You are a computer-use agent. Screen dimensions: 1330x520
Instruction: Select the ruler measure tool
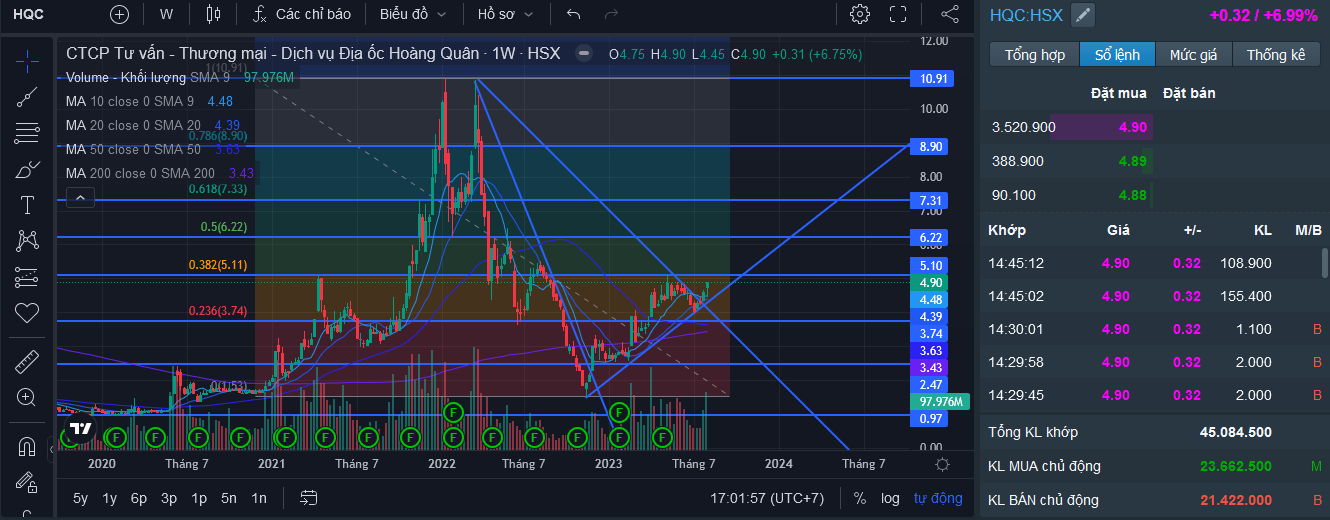[x=27, y=361]
